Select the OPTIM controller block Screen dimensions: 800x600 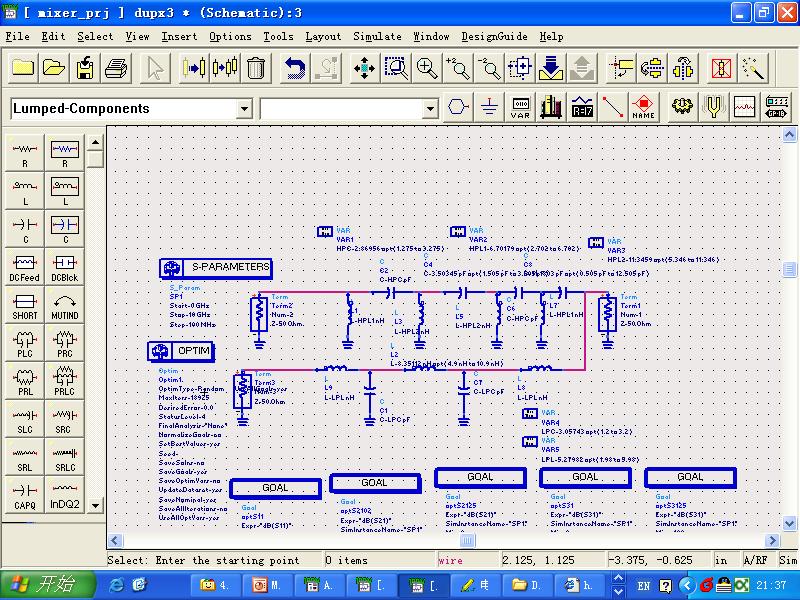[x=181, y=351]
